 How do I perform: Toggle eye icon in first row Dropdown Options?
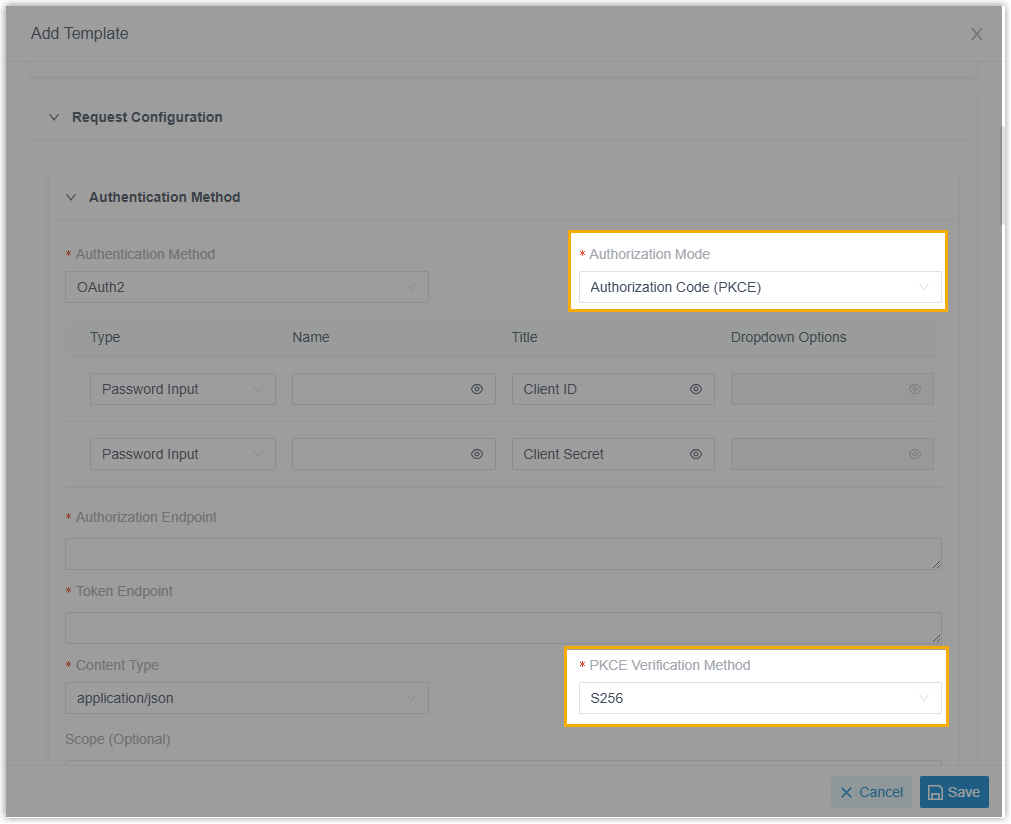(x=915, y=389)
